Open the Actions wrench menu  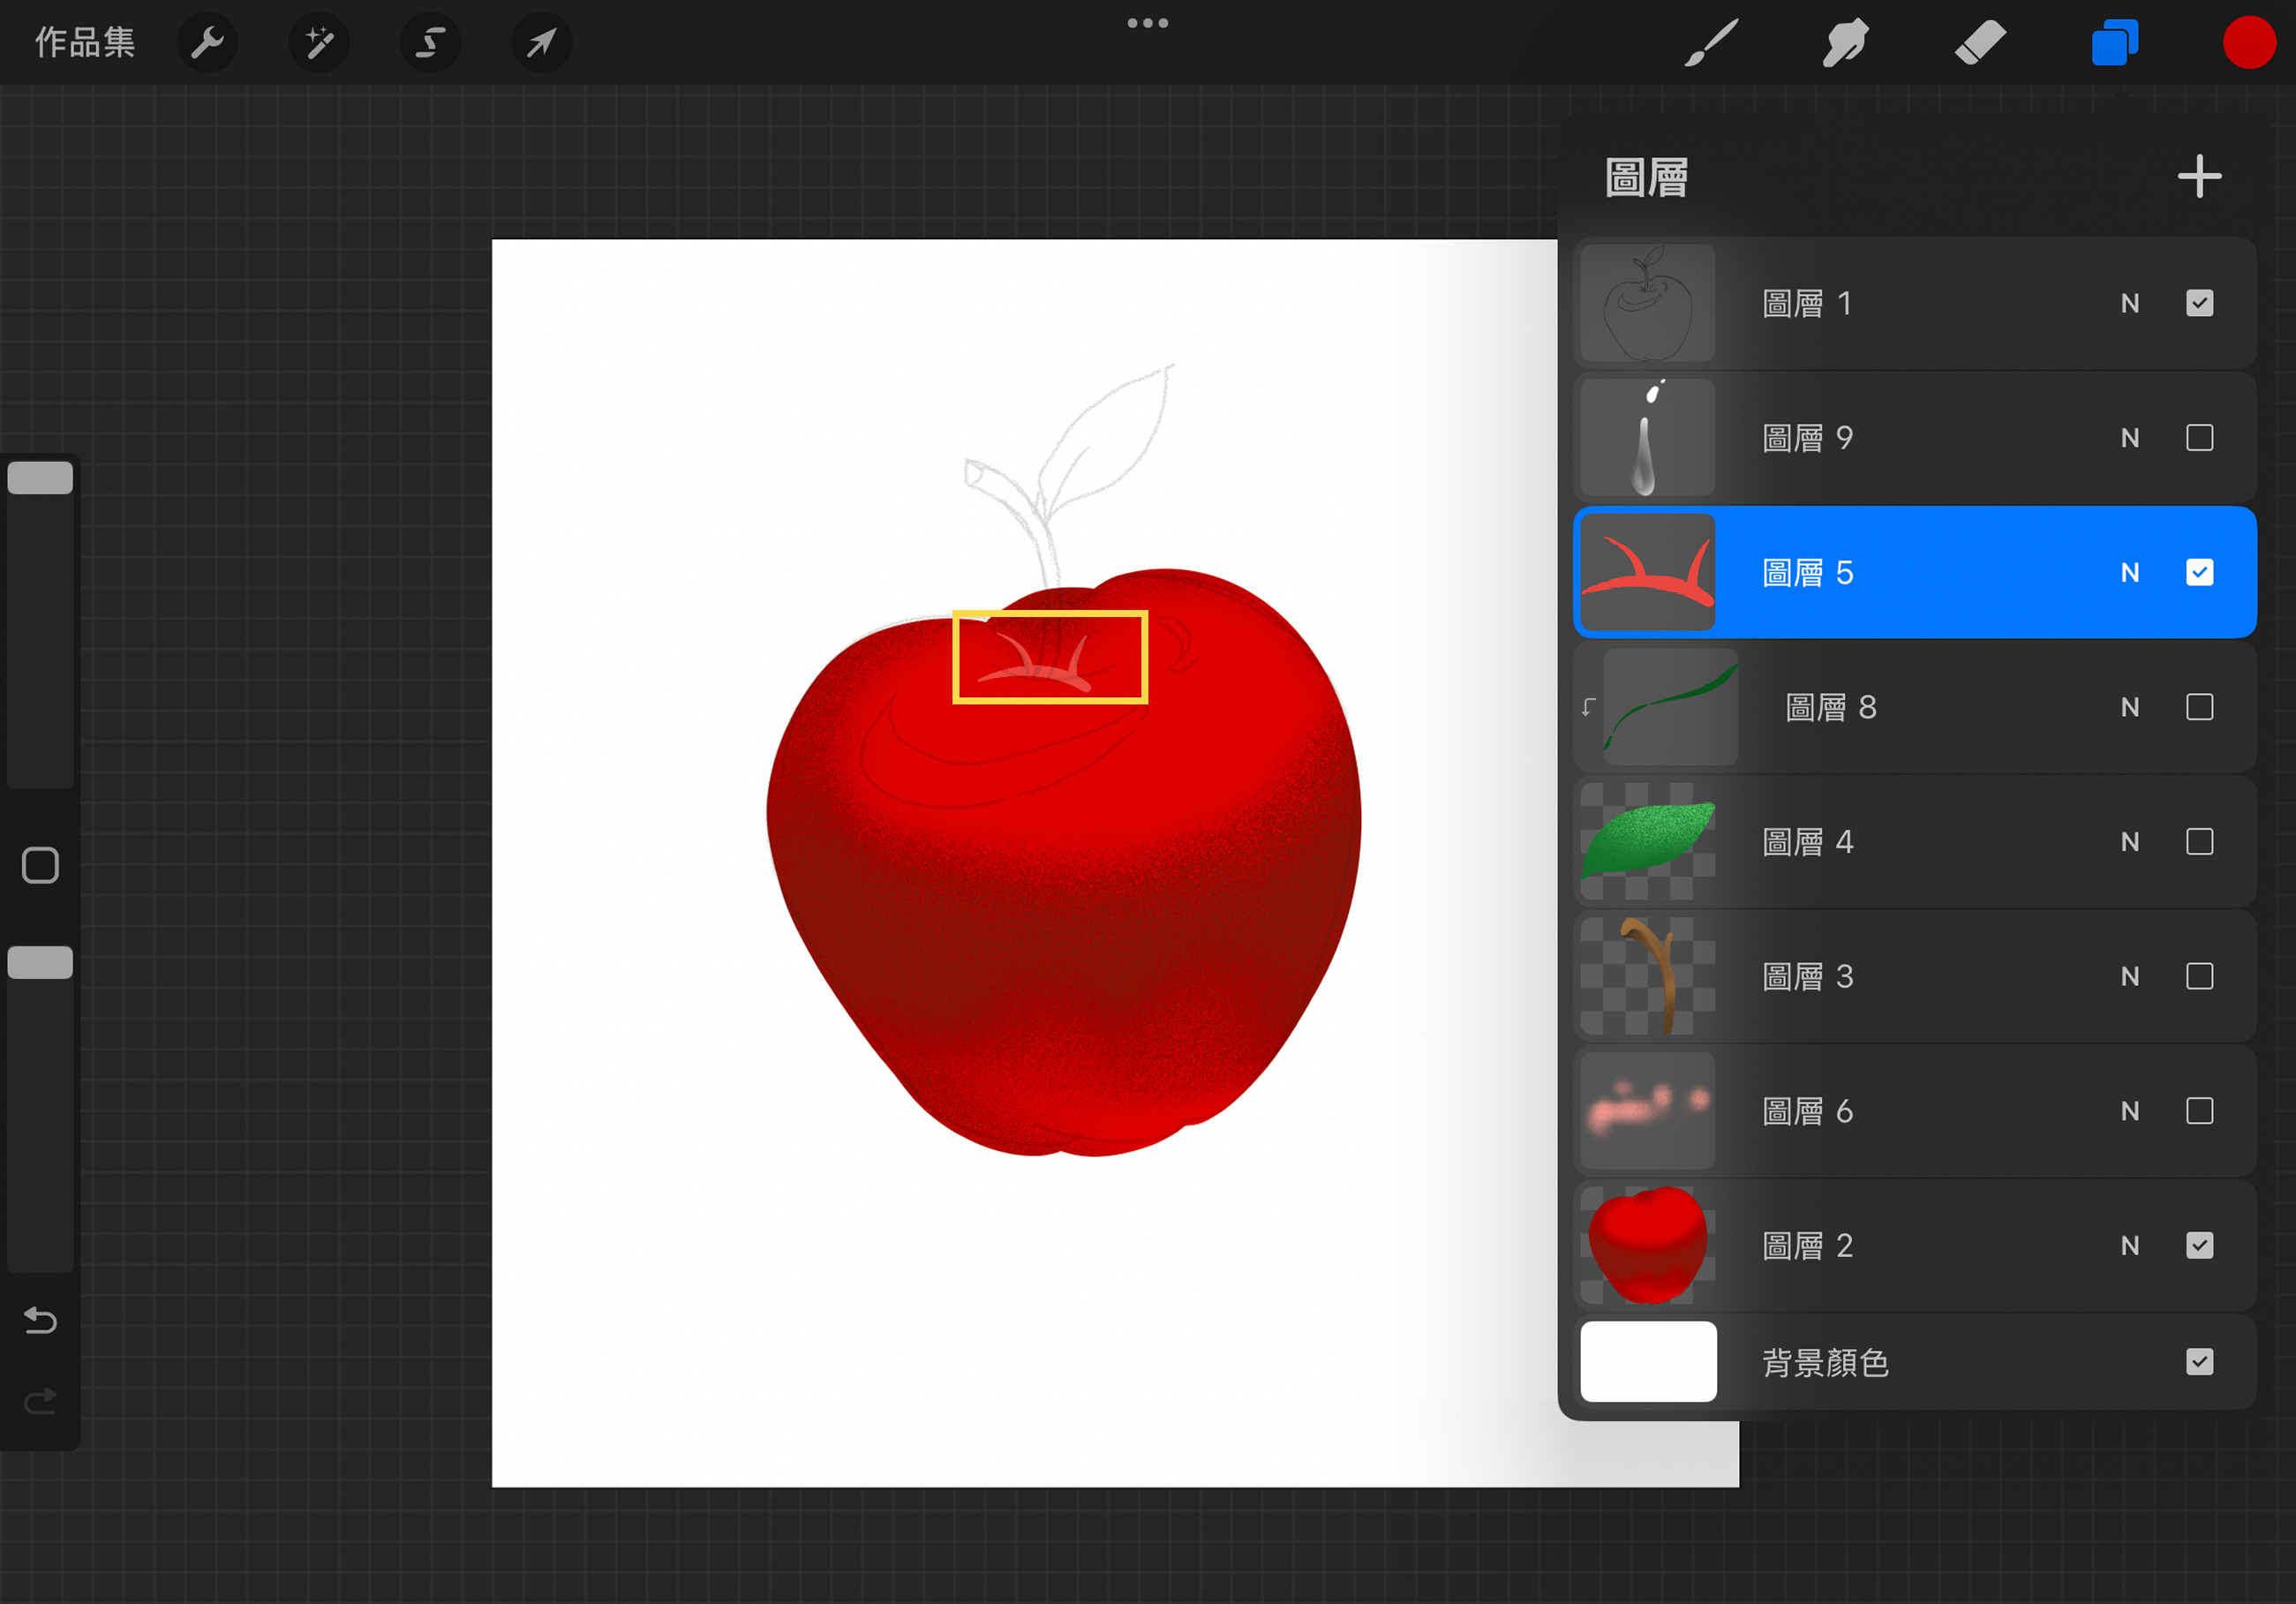207,43
